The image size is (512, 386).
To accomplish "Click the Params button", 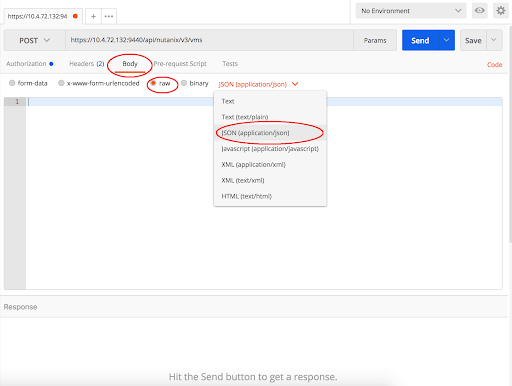I will [375, 40].
